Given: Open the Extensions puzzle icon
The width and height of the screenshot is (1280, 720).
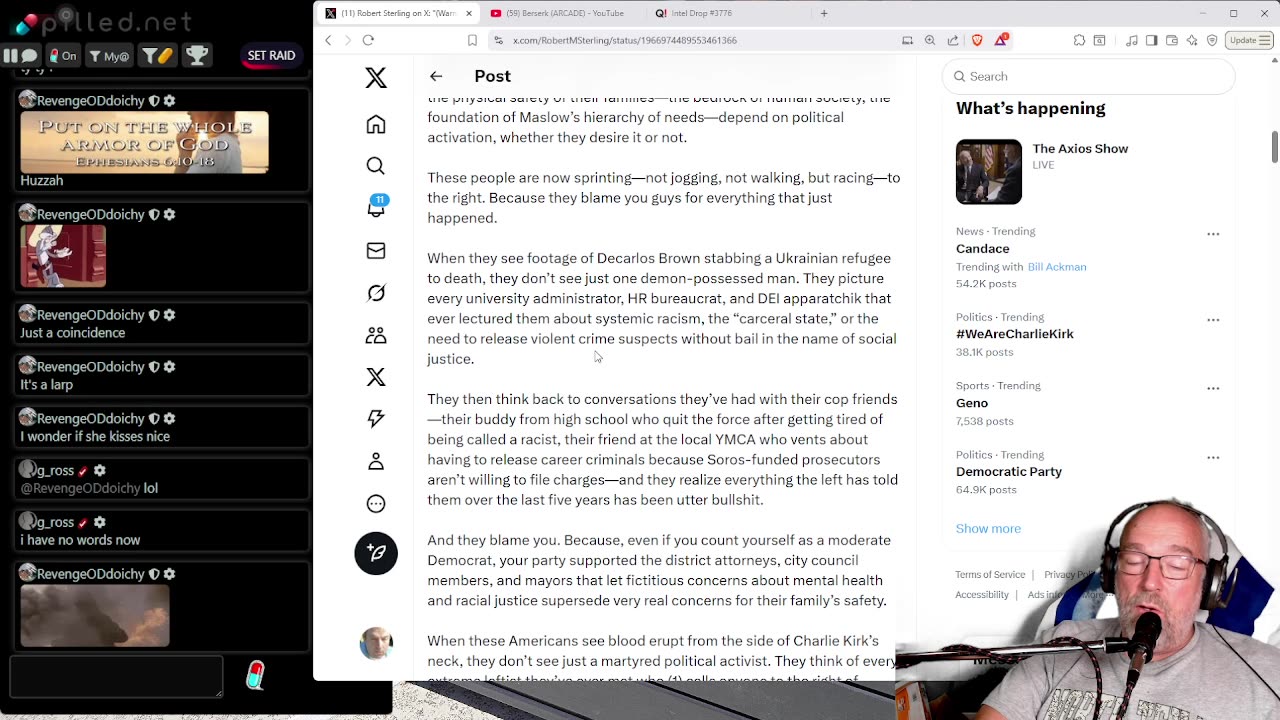Looking at the screenshot, I should click(x=1079, y=40).
